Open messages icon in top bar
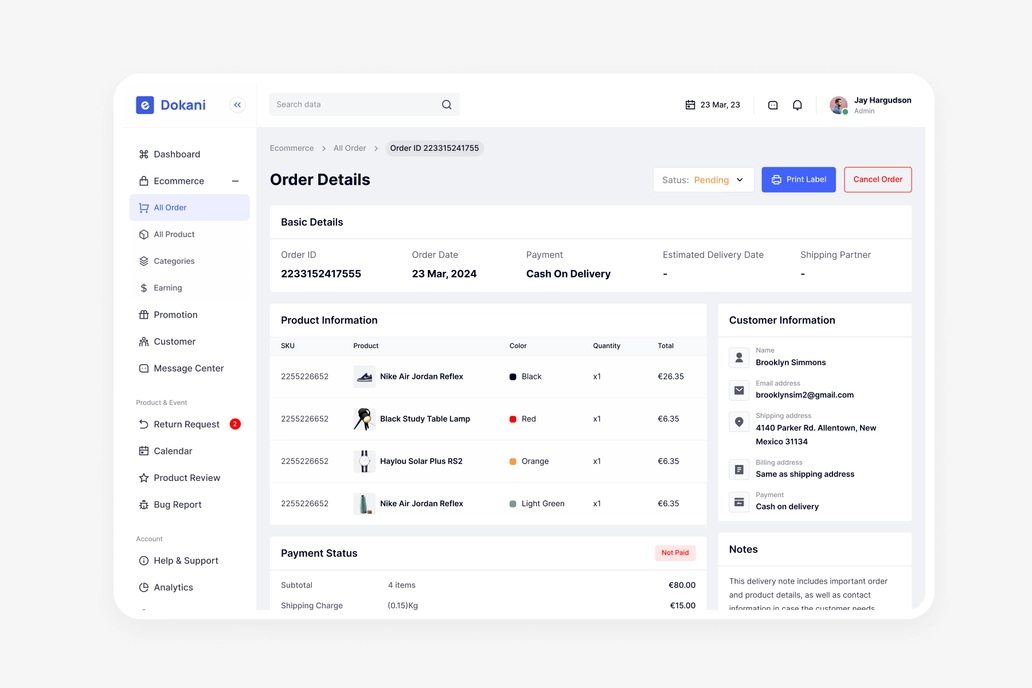The image size is (1032, 688). tap(773, 105)
